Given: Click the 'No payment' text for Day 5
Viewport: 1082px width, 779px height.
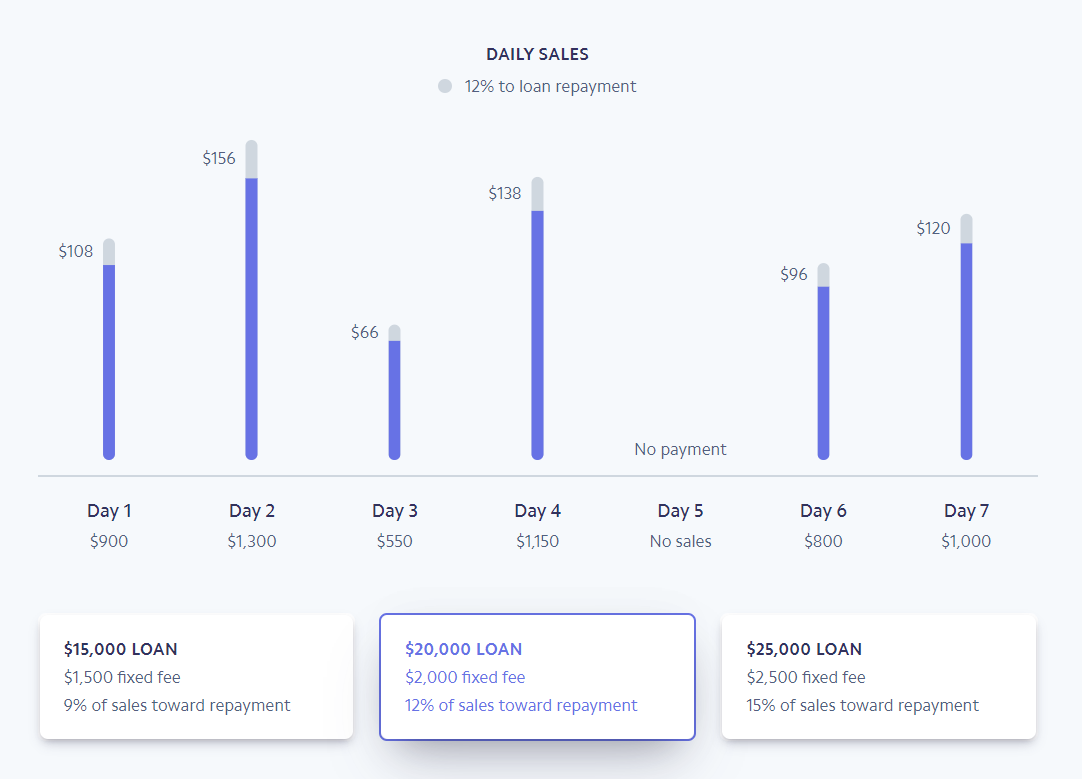Looking at the screenshot, I should tap(680, 449).
